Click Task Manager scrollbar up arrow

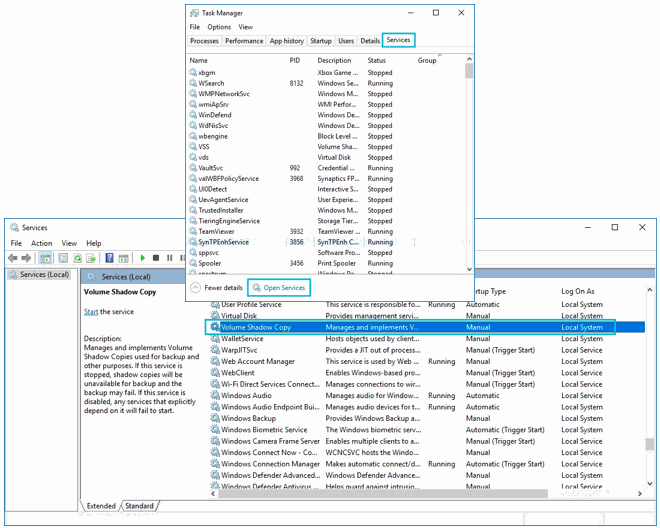[469, 59]
